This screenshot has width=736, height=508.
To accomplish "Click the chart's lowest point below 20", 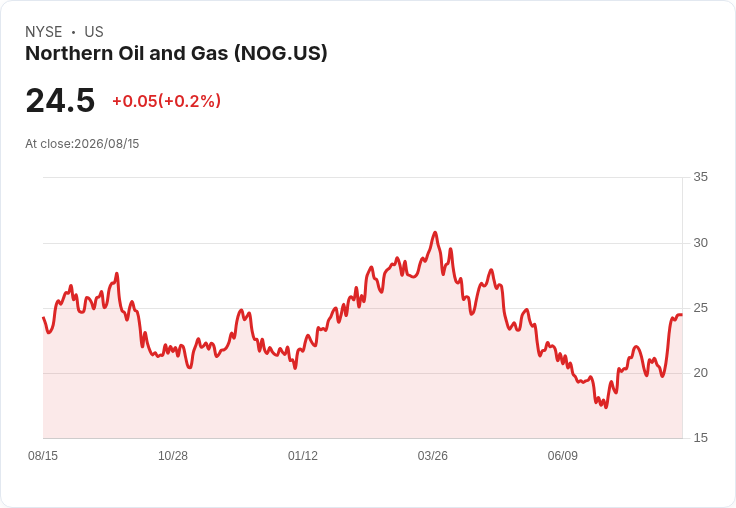I will point(606,407).
